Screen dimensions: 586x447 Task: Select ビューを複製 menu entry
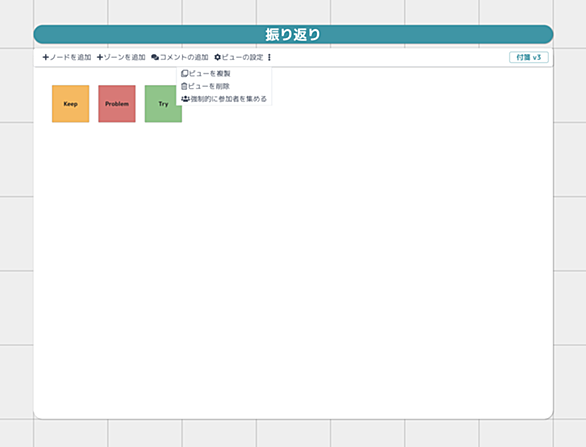pyautogui.click(x=224, y=74)
